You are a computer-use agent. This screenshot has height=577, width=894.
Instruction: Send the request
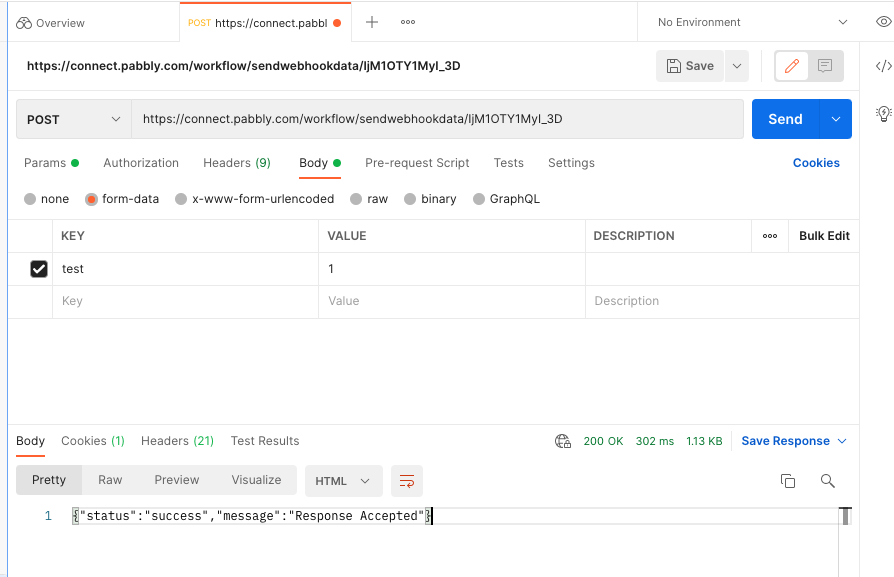pyautogui.click(x=785, y=119)
